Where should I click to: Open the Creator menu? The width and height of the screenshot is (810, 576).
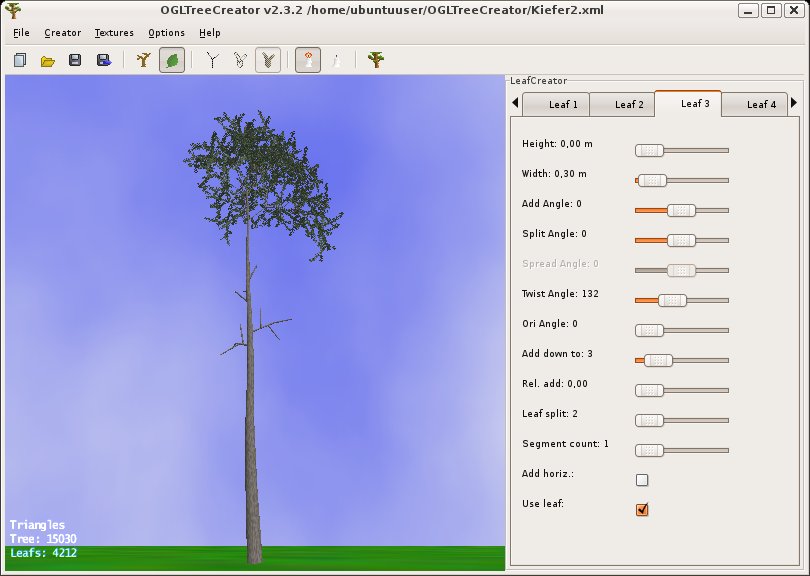click(62, 33)
